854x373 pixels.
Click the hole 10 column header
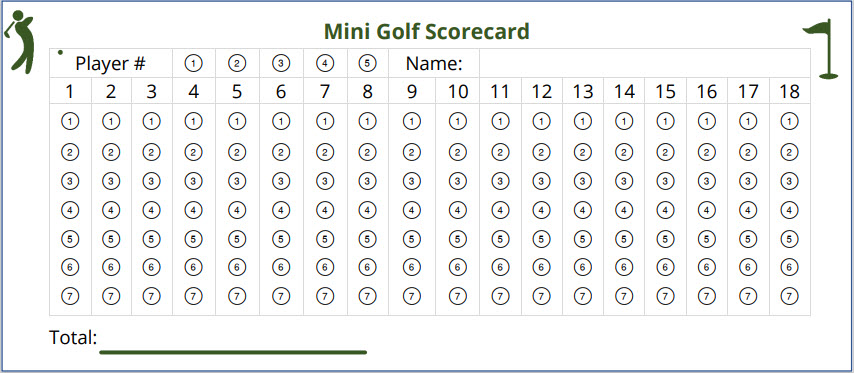(x=458, y=91)
